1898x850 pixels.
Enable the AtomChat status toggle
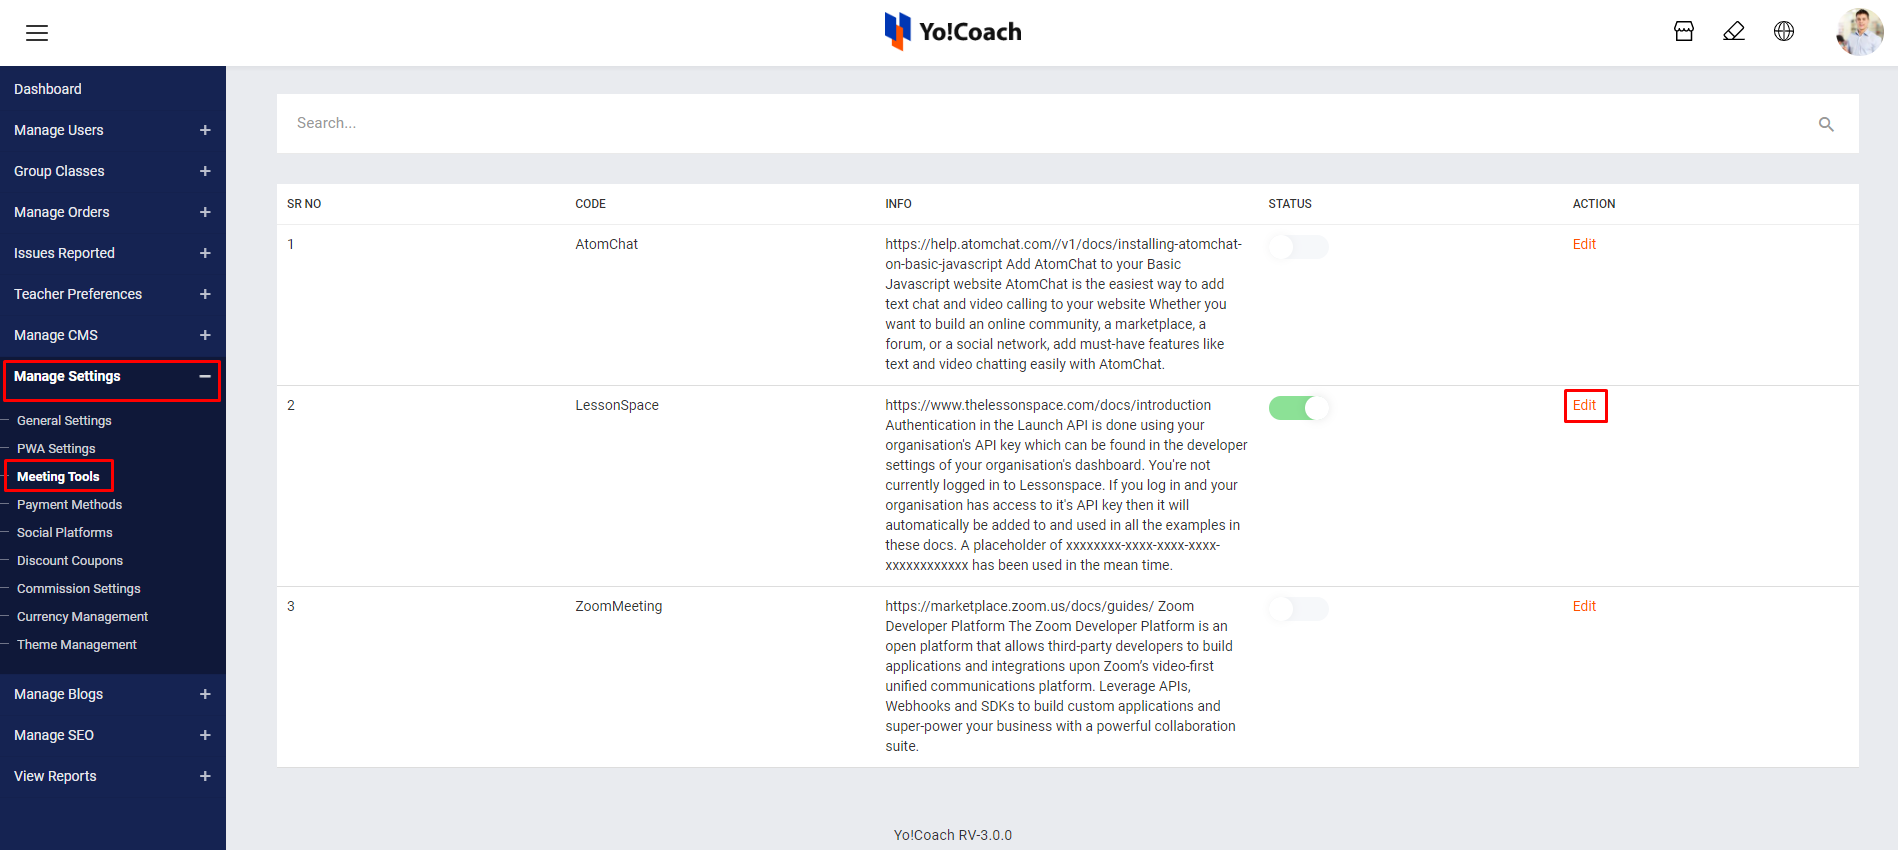point(1297,246)
